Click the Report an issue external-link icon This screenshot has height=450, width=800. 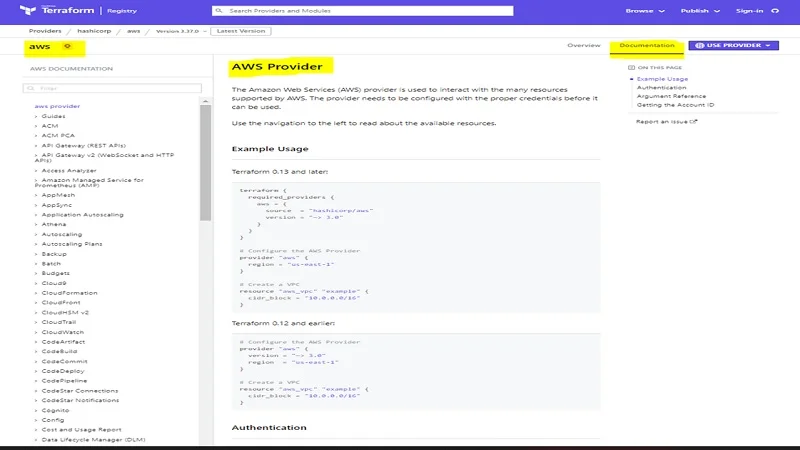[x=694, y=121]
